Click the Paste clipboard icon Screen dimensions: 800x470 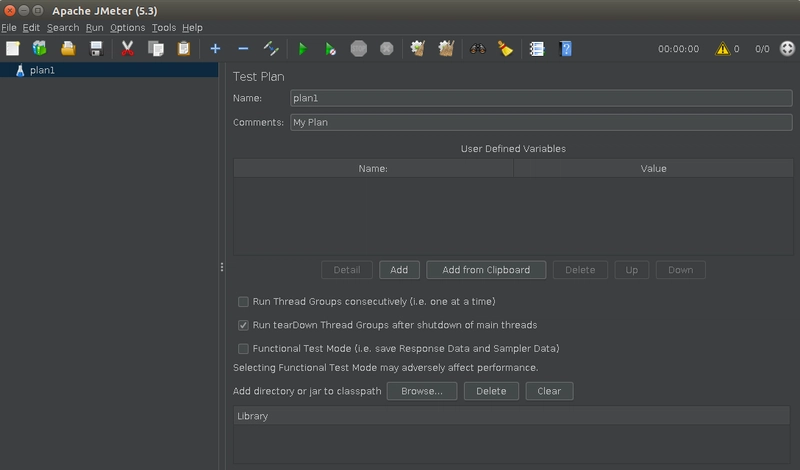point(184,48)
